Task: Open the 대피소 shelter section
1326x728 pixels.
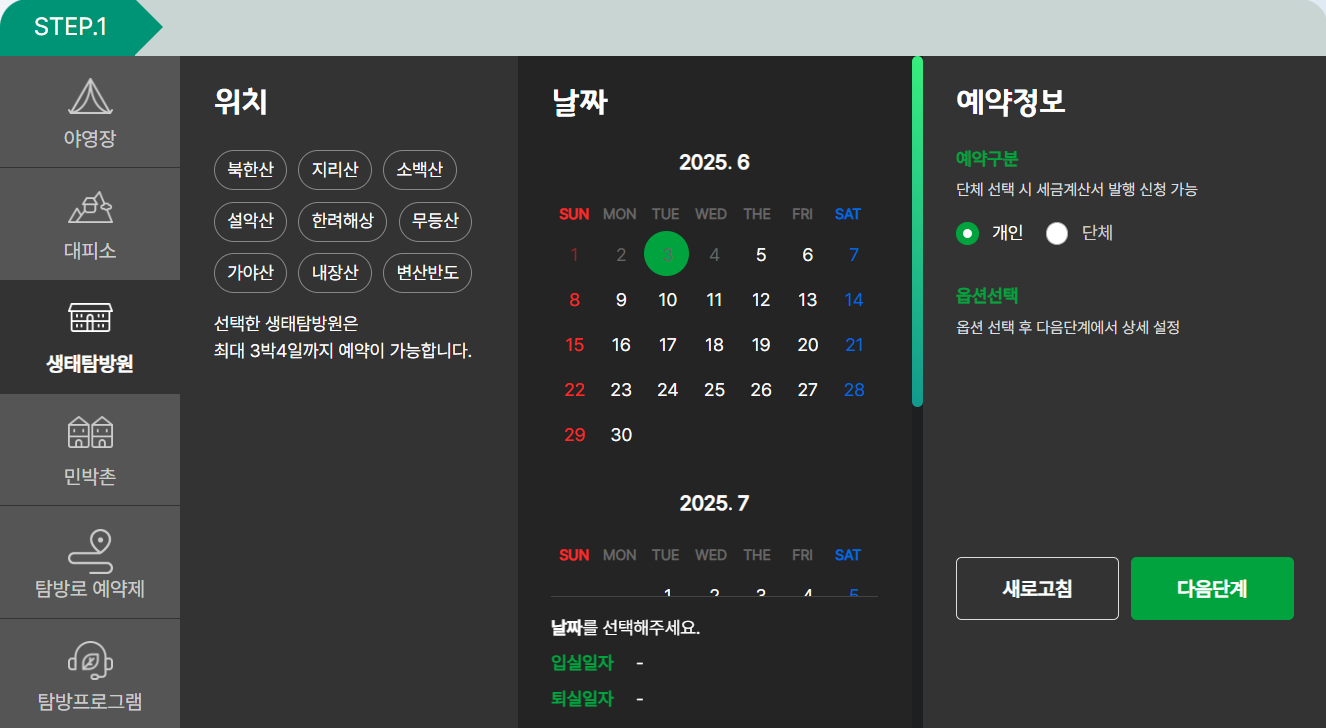Action: point(90,223)
